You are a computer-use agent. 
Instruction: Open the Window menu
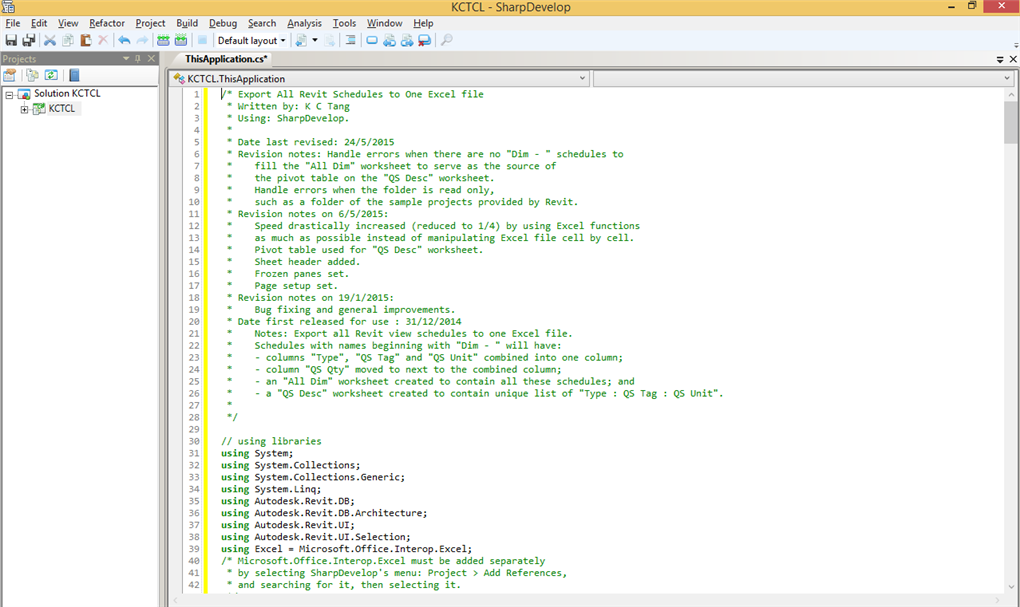384,23
